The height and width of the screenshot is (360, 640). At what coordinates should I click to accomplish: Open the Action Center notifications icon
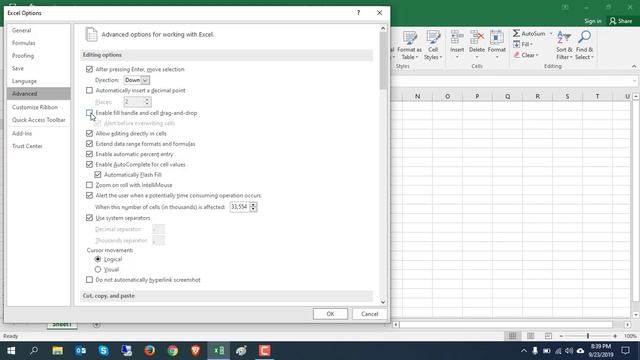pyautogui.click(x=625, y=351)
